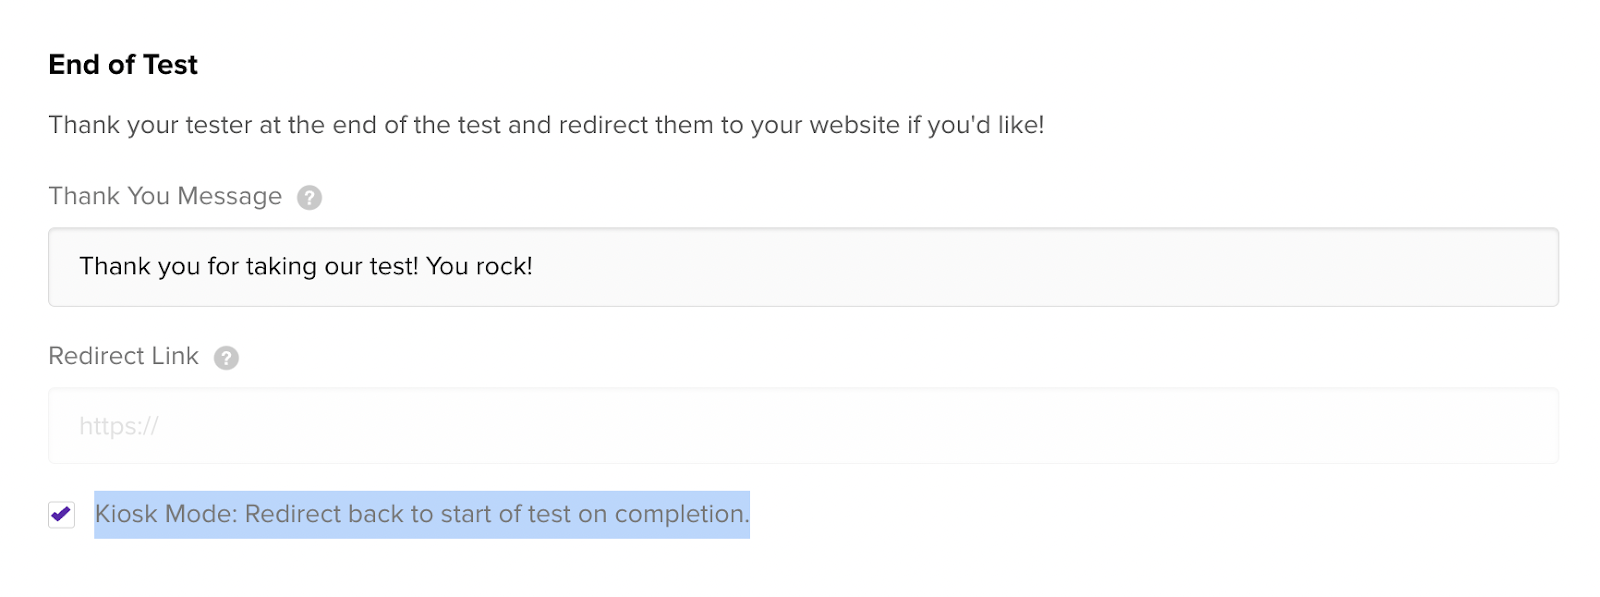Click into the Redirect Link https:// field
This screenshot has width=1600, height=597.
pyautogui.click(x=803, y=426)
